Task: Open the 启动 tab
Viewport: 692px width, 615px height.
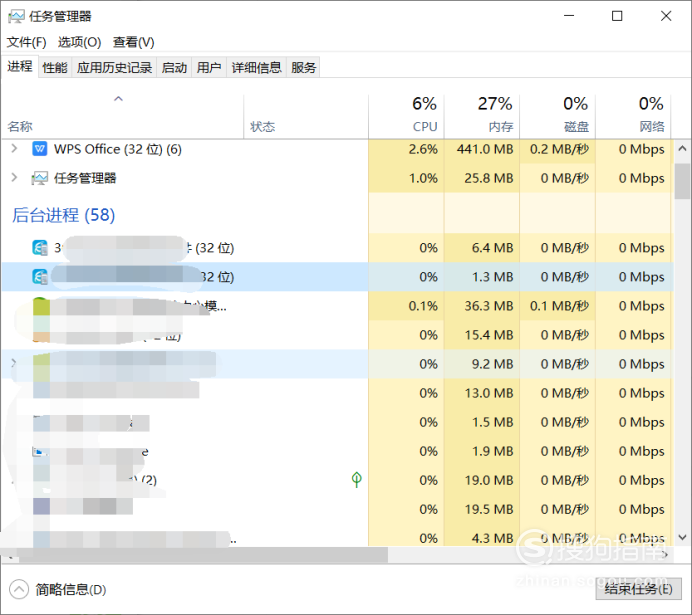Action: coord(174,68)
